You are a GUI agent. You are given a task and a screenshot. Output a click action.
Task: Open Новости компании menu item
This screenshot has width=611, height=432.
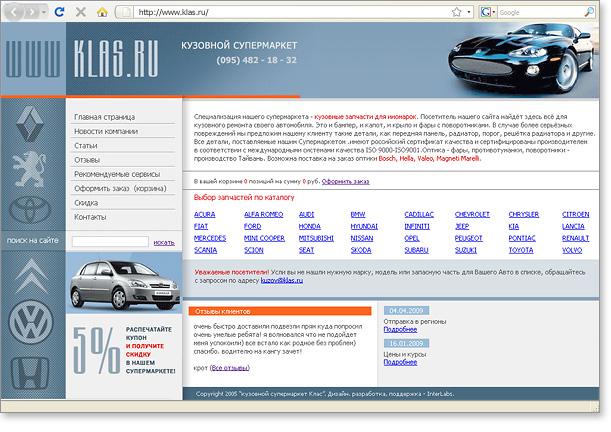tap(106, 131)
